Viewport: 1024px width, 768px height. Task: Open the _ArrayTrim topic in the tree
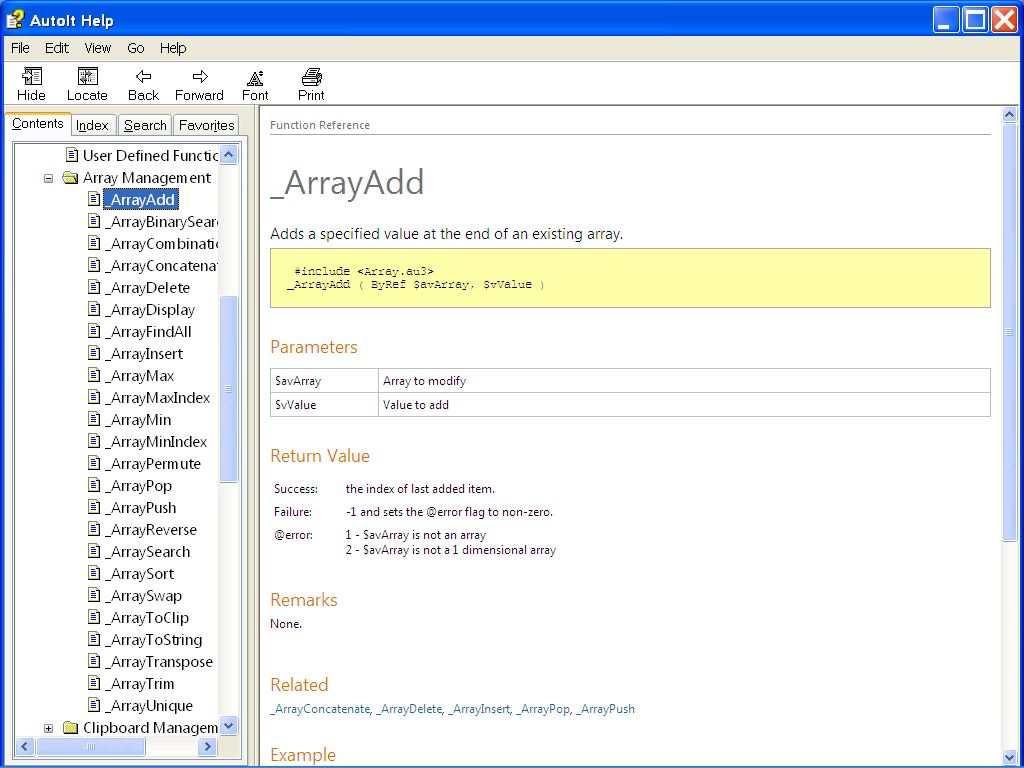140,684
